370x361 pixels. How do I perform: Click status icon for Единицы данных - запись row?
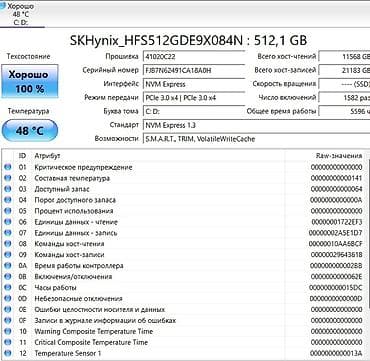tap(7, 233)
